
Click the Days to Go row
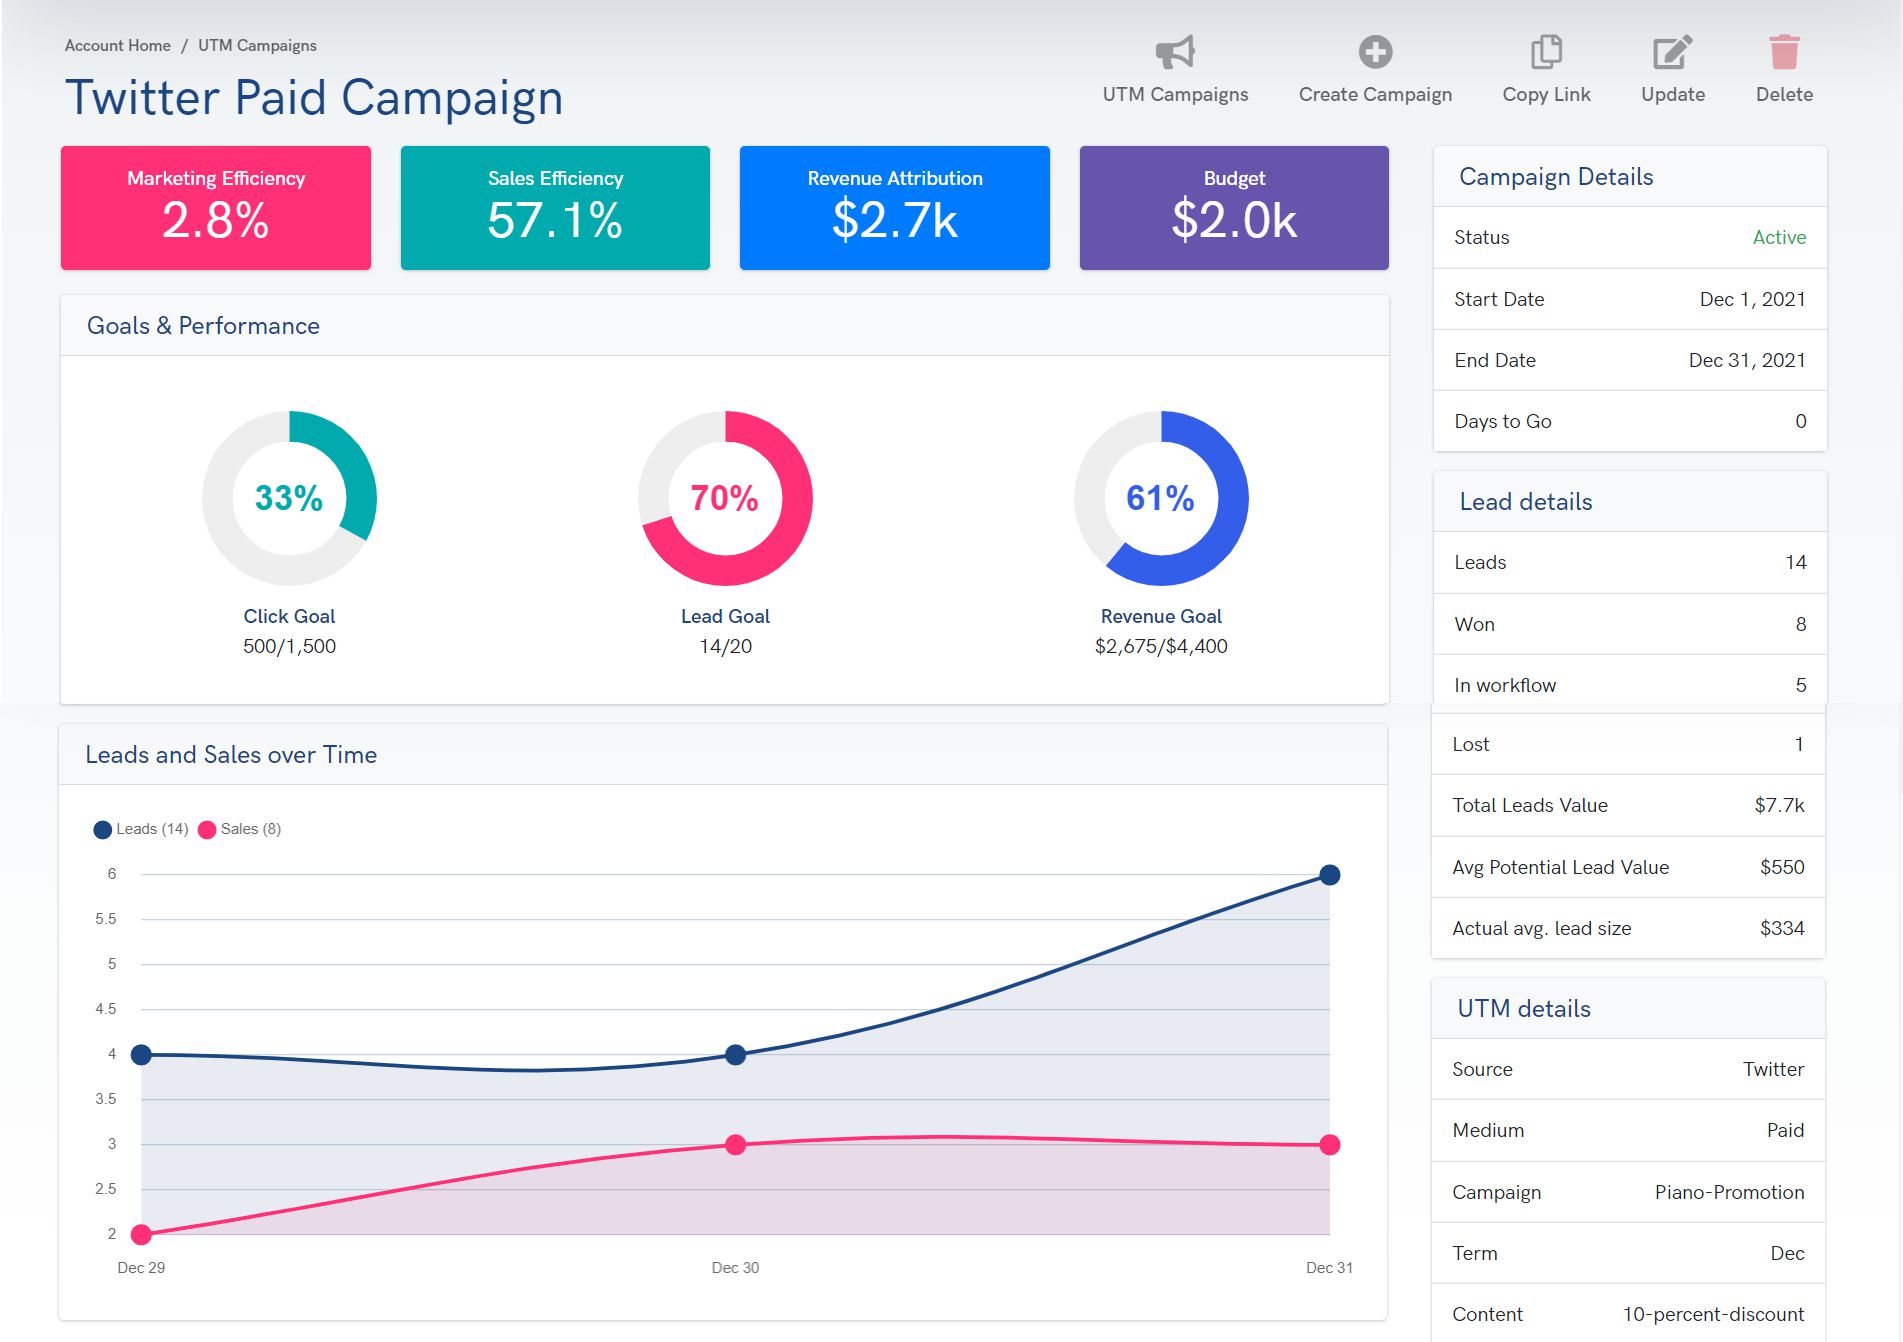tap(1630, 421)
